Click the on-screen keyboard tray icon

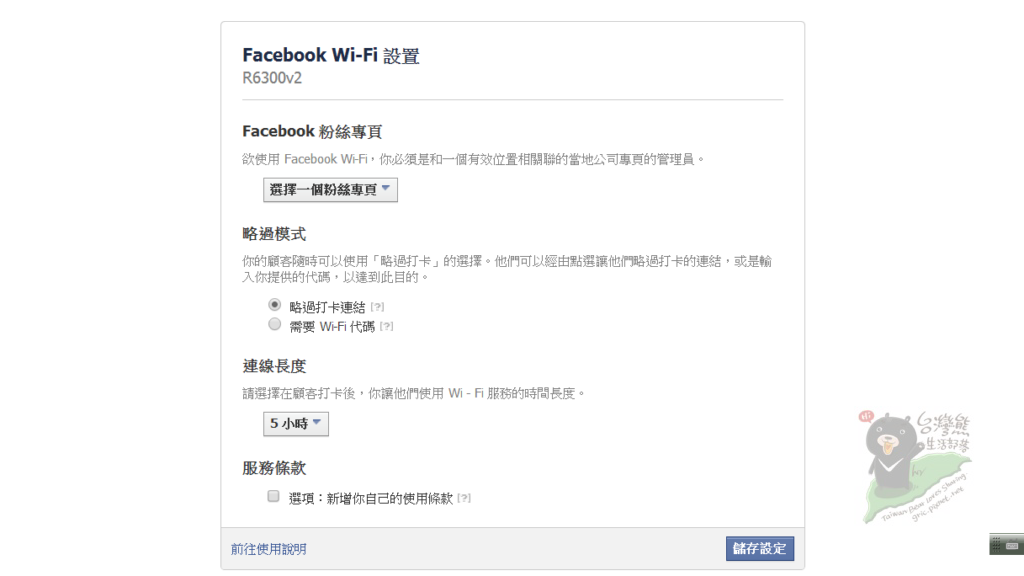[x=1012, y=544]
